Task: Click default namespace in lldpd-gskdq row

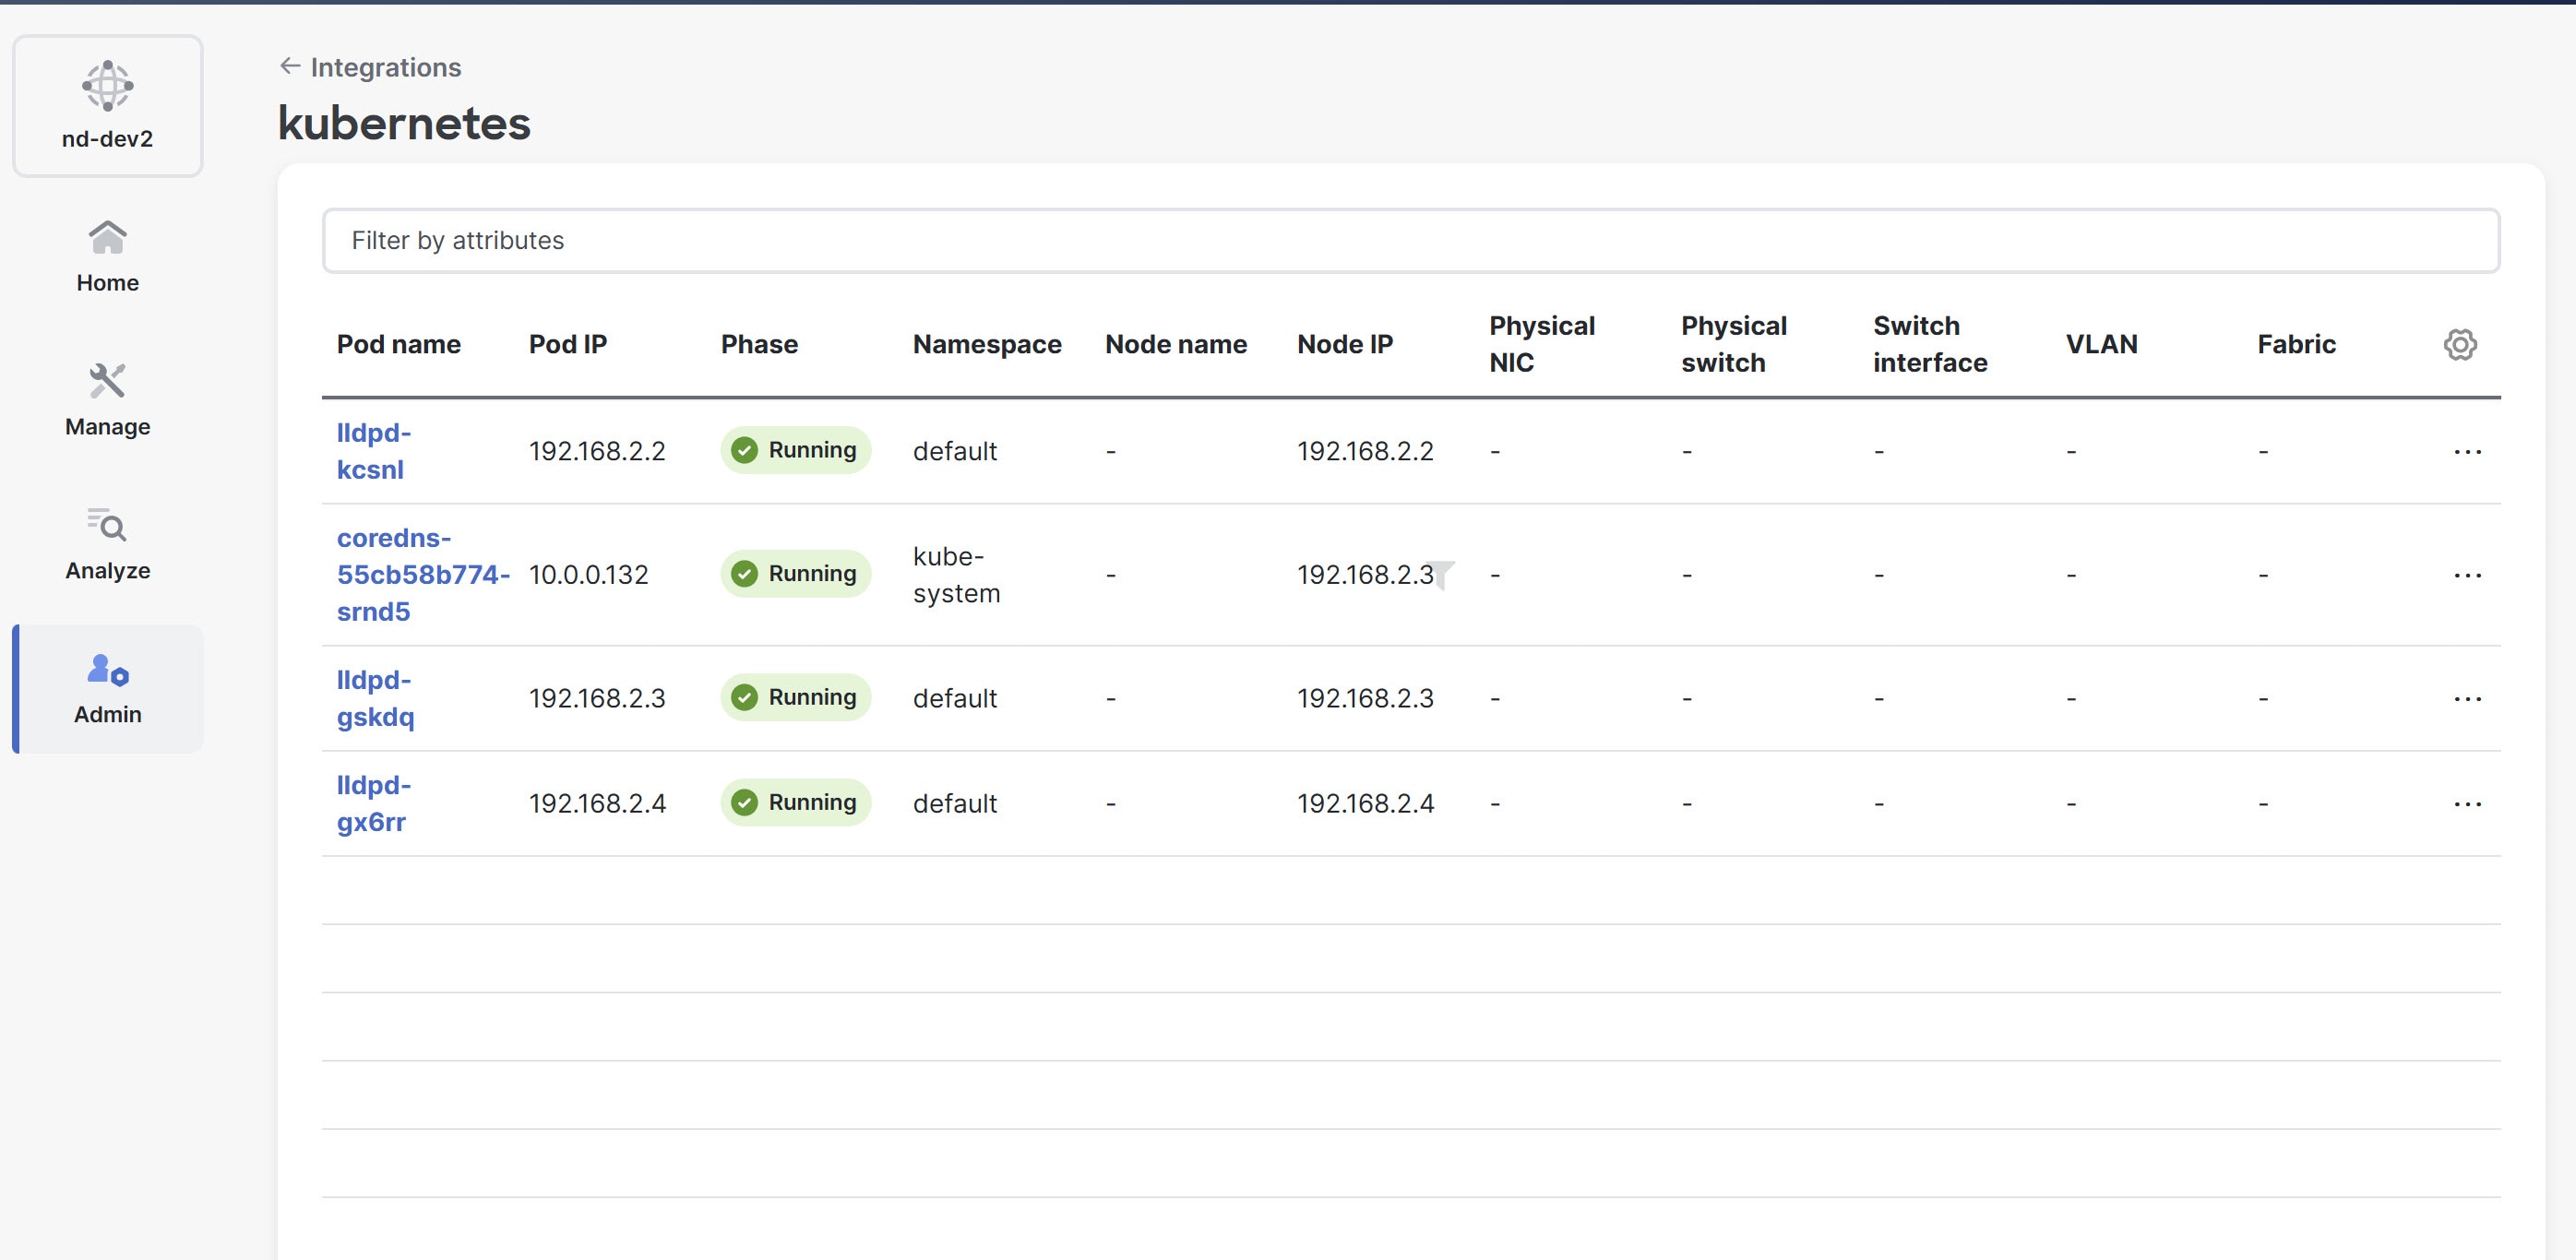Action: [954, 699]
